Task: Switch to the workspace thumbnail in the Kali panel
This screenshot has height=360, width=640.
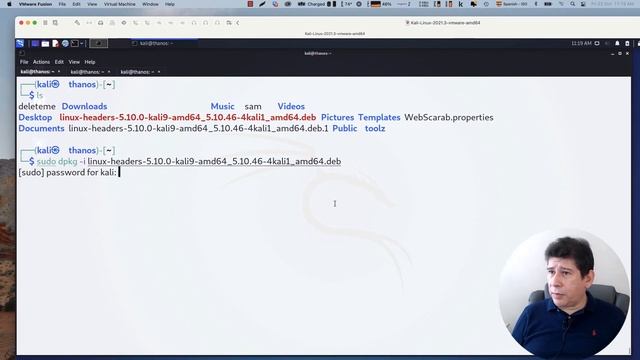Action: [x=98, y=43]
